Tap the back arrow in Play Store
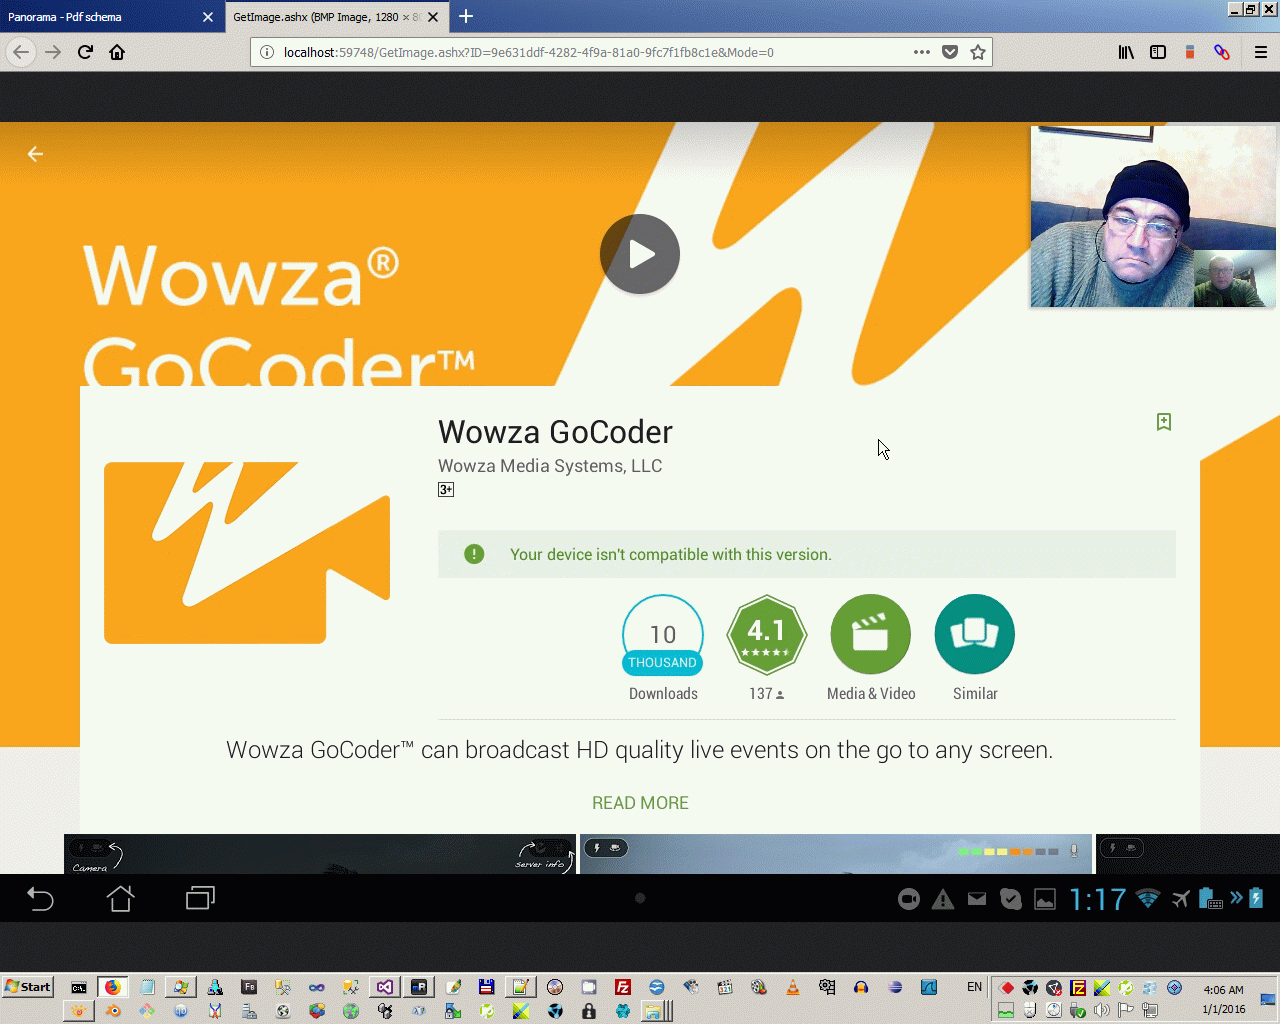The width and height of the screenshot is (1280, 1024). (35, 154)
